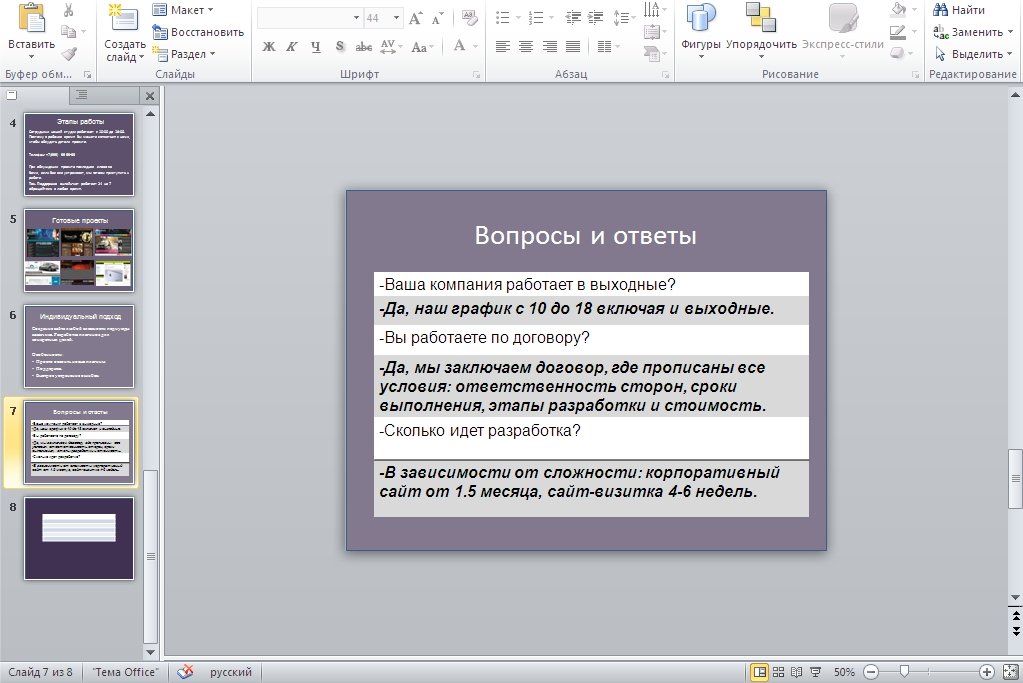1023x683 pixels.
Task: Click the Find (Найти) button
Action: coord(959,10)
